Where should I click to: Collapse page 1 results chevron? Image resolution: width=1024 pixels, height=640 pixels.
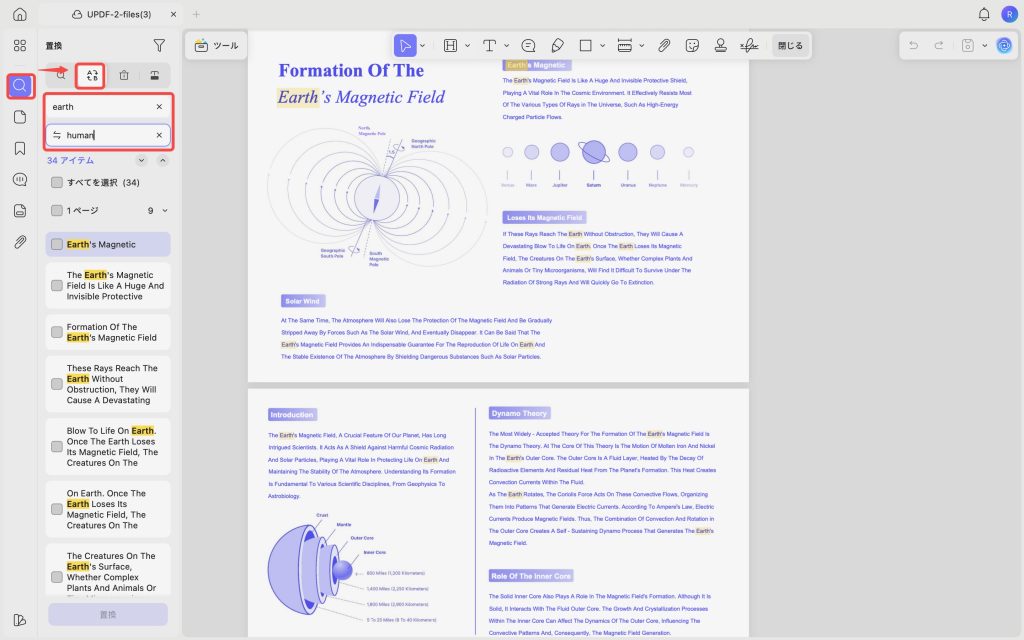click(165, 210)
